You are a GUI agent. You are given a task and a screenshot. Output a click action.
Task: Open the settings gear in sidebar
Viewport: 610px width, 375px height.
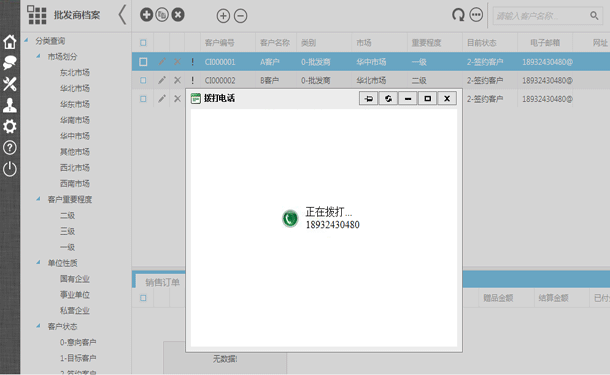click(x=10, y=126)
